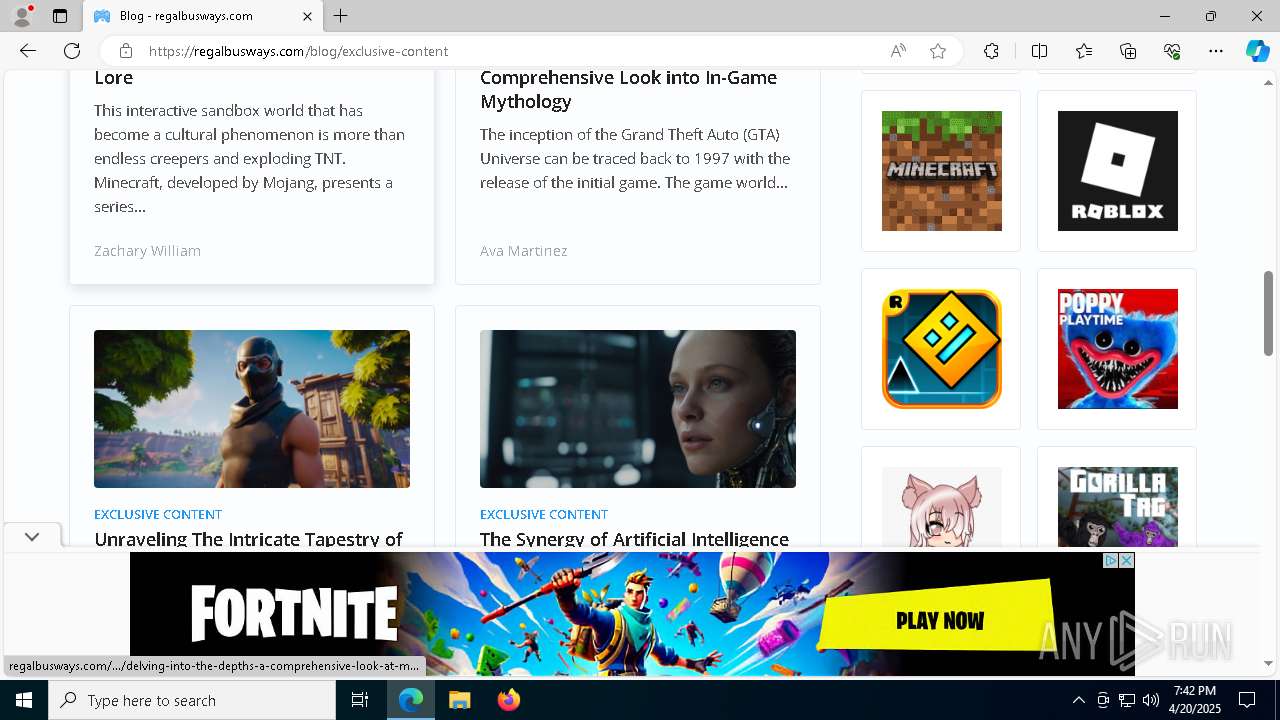The image size is (1280, 720).
Task: Open the Favorites list
Action: point(1084,51)
